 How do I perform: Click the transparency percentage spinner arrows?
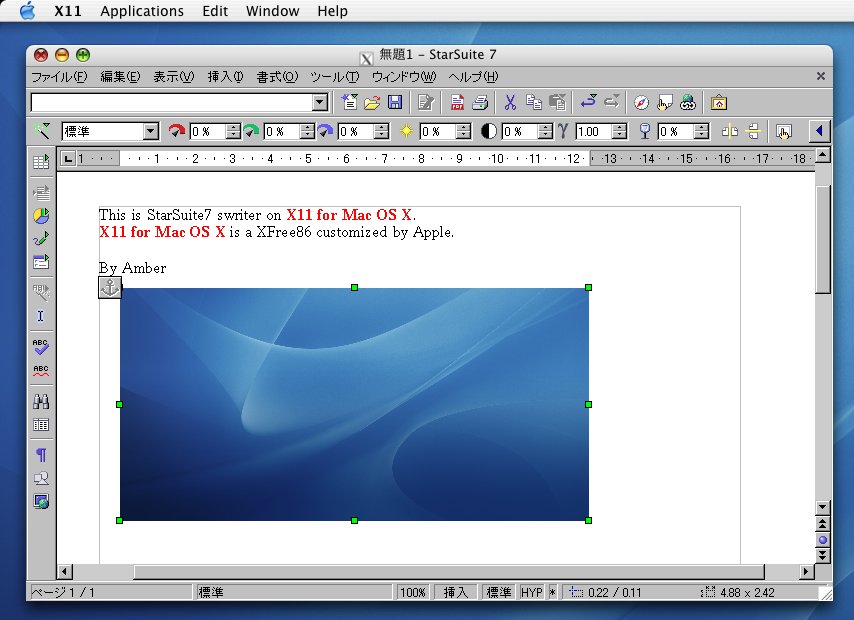point(702,131)
